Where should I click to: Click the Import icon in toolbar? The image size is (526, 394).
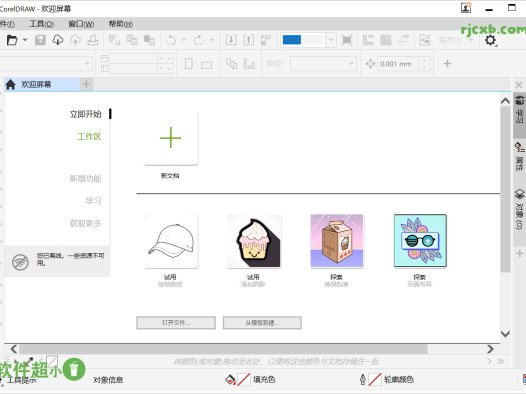coord(231,40)
